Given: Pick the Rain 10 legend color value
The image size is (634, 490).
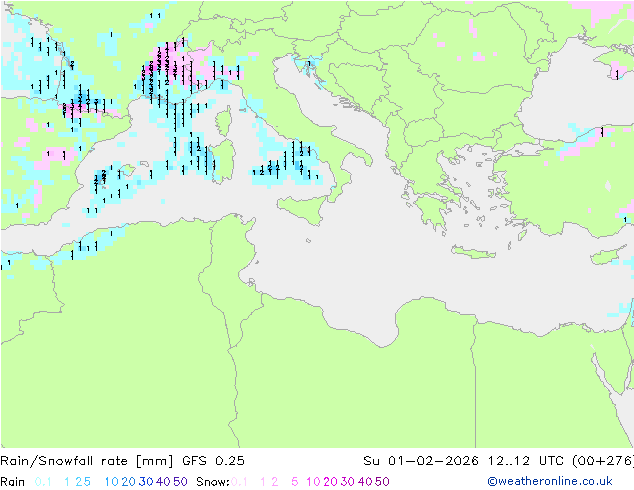Looking at the screenshot, I should point(111,482).
